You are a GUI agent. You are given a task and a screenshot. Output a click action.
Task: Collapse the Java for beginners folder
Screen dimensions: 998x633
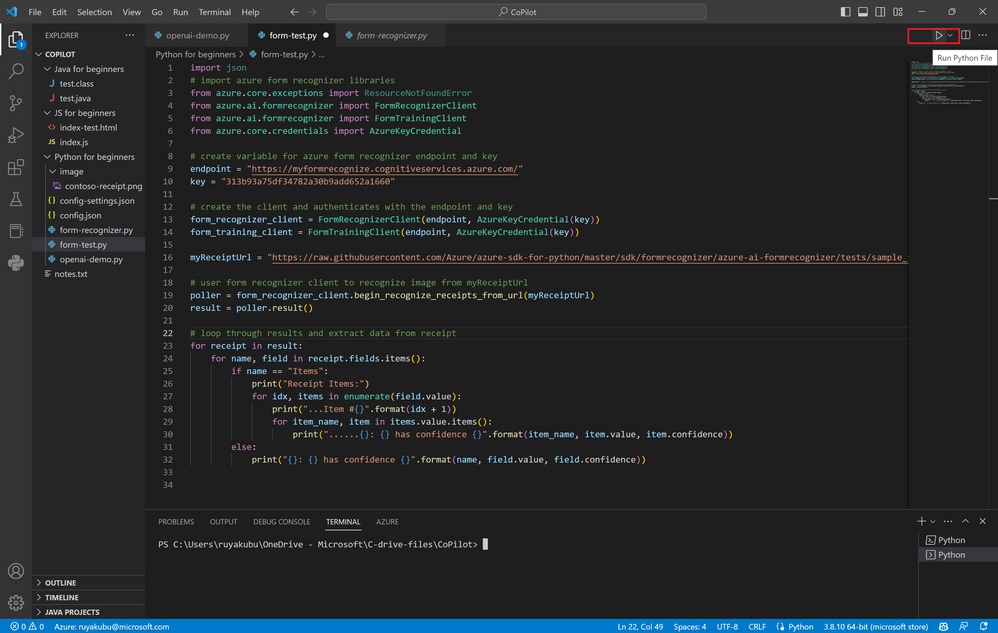point(88,69)
